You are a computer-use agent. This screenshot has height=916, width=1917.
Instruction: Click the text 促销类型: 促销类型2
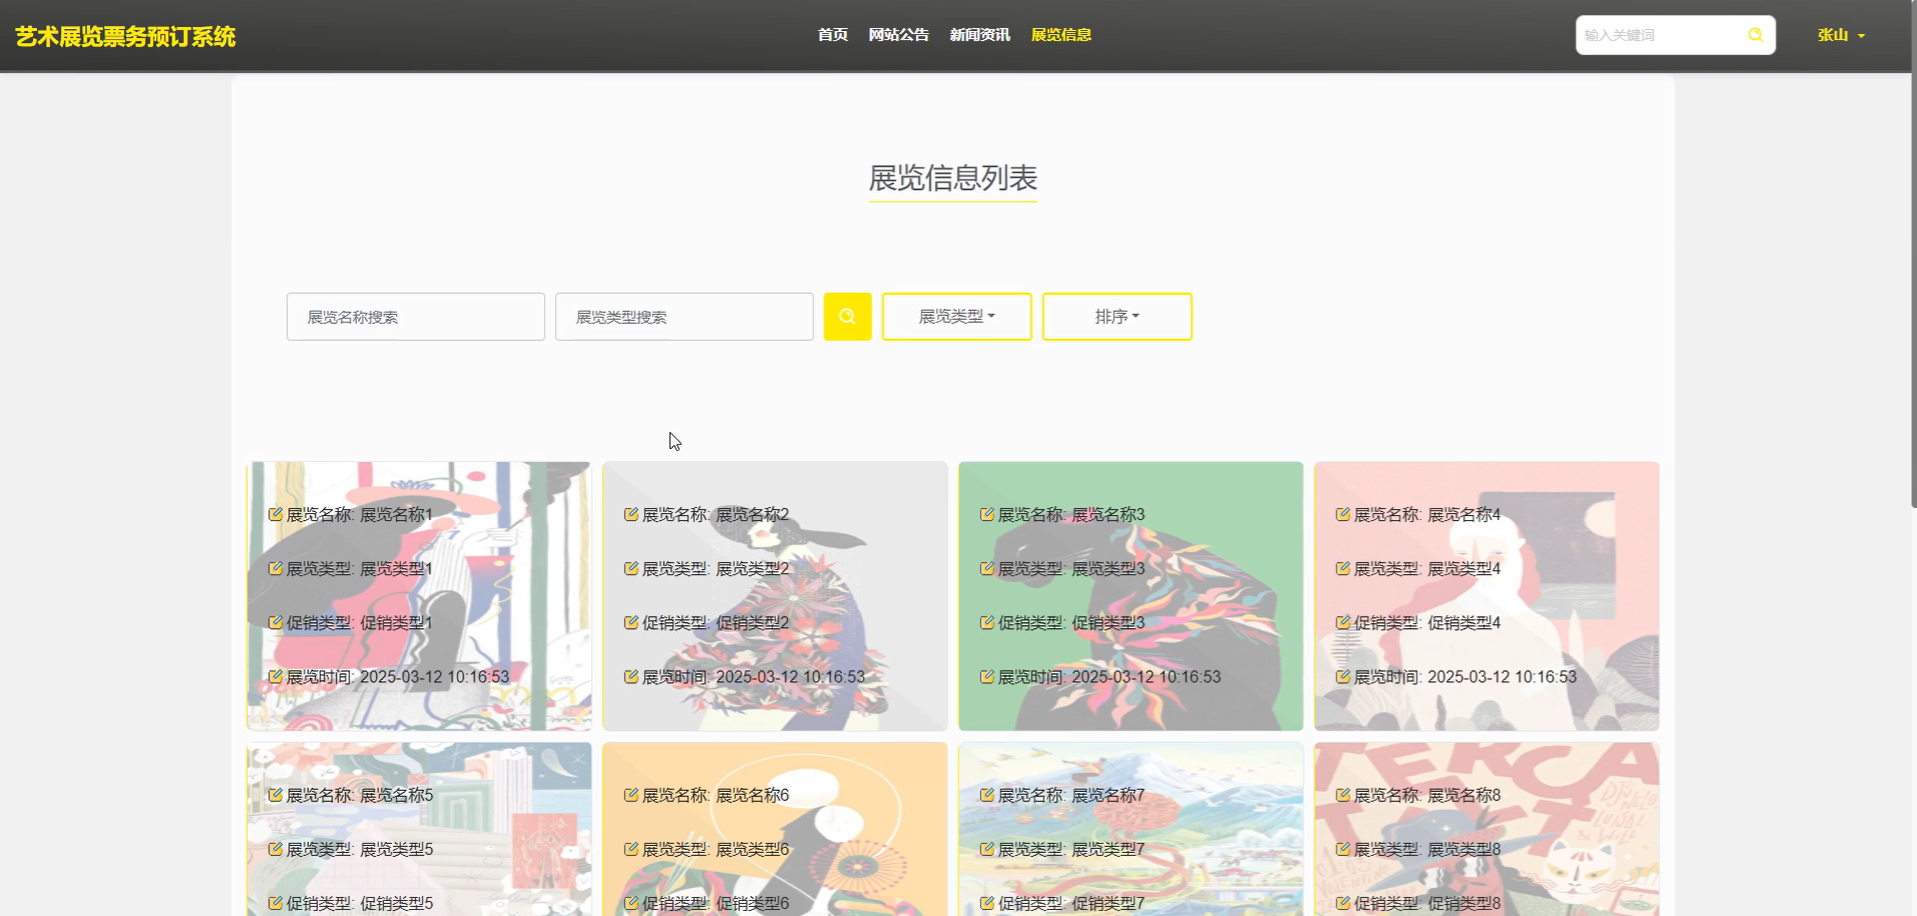[x=716, y=622]
